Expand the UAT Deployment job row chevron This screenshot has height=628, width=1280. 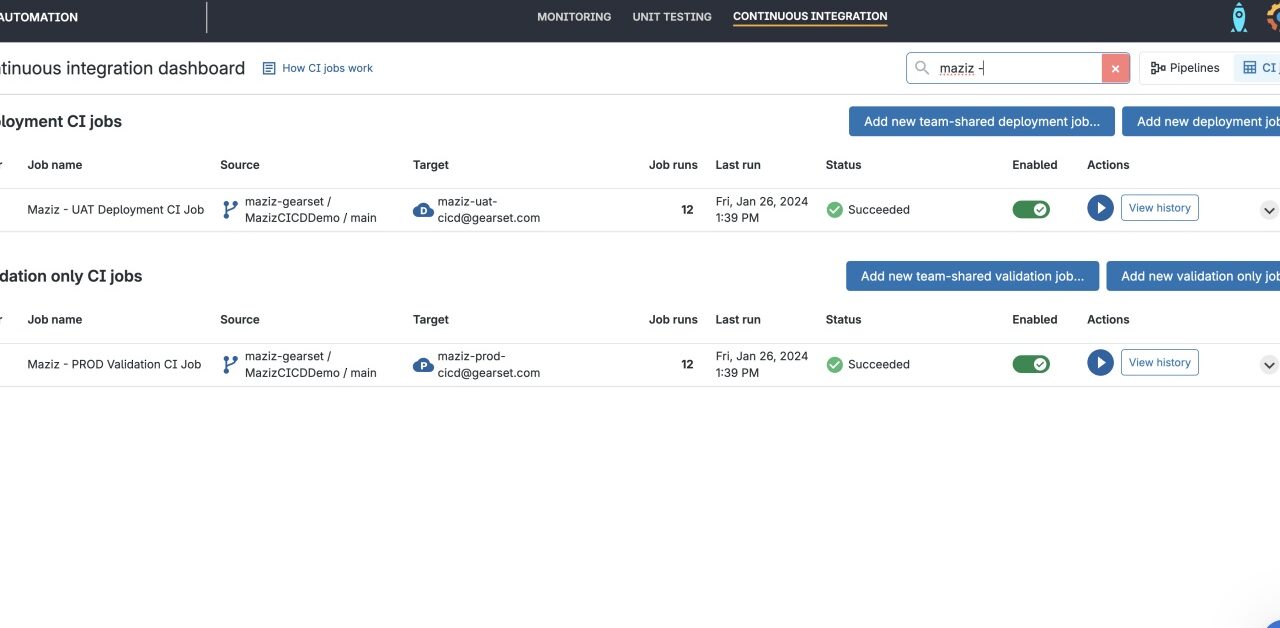1269,210
